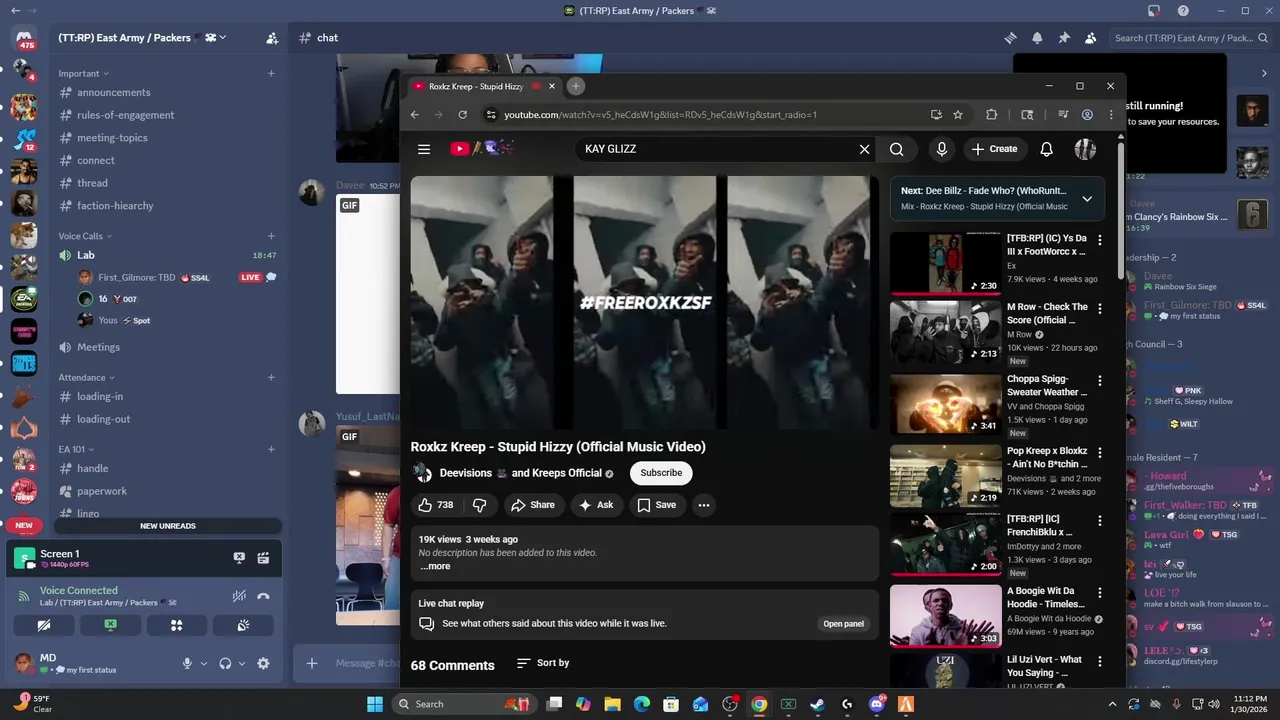Open the Chrome three-dot menu

click(x=1111, y=115)
